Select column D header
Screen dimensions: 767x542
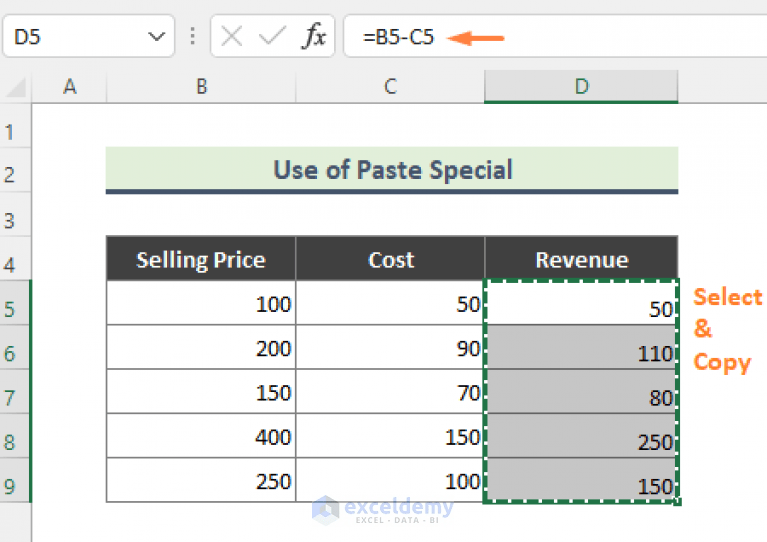click(x=581, y=87)
